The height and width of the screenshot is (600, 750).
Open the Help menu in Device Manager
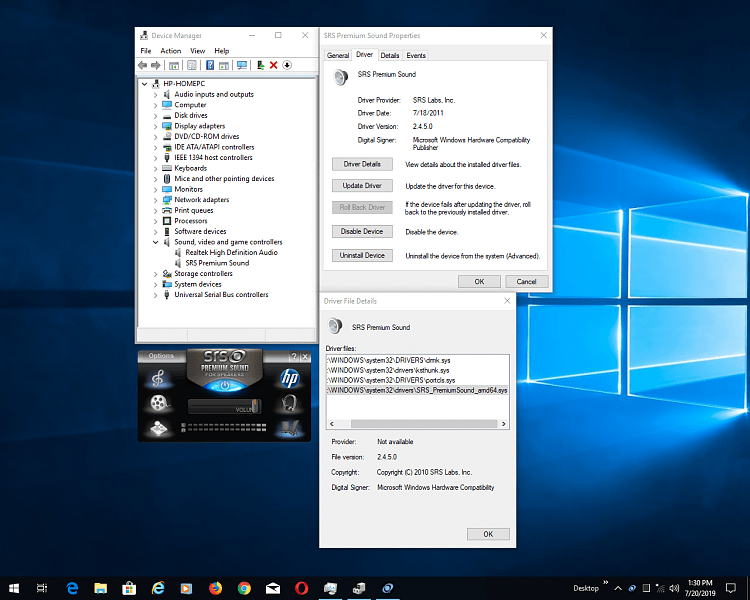click(x=221, y=51)
